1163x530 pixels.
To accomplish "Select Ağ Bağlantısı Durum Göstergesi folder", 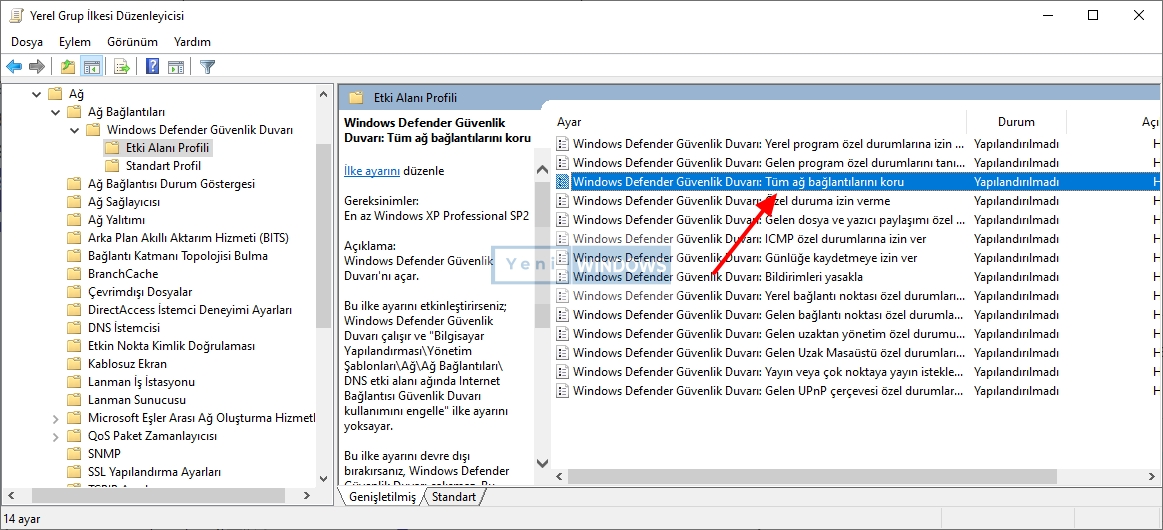I will pos(171,184).
